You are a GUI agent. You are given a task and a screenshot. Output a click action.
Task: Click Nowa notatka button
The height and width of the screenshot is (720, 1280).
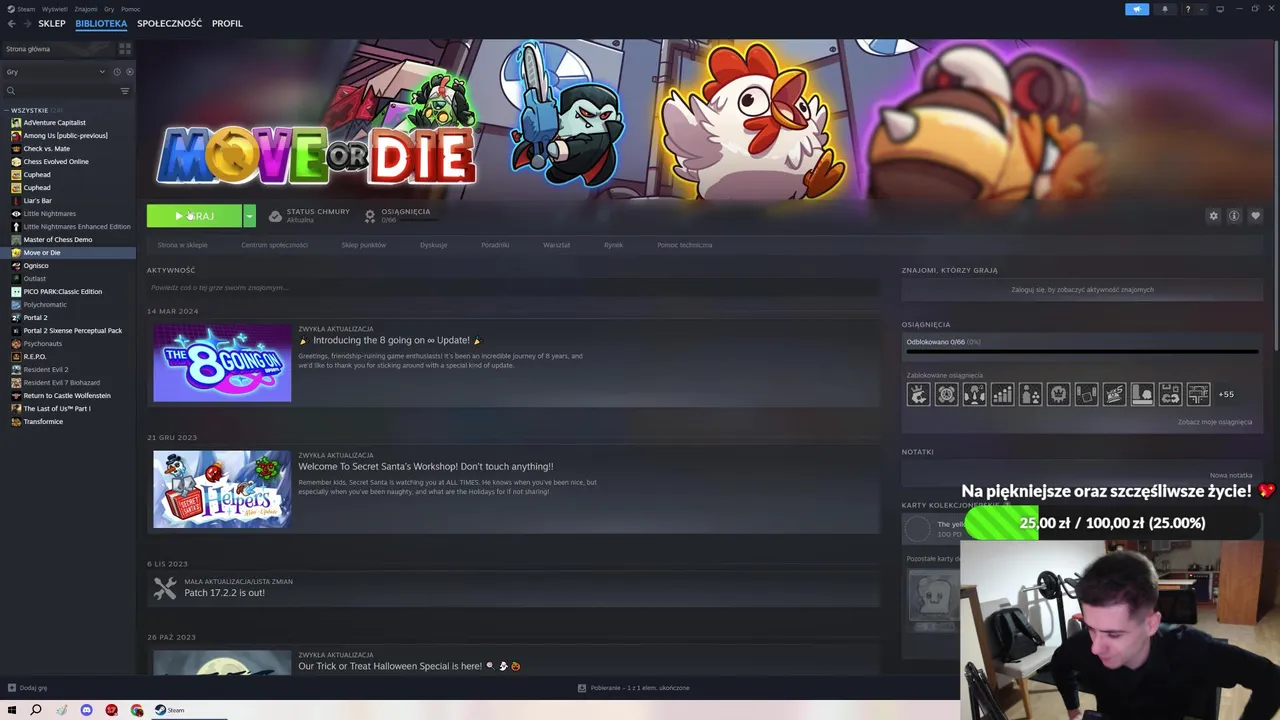point(1231,475)
